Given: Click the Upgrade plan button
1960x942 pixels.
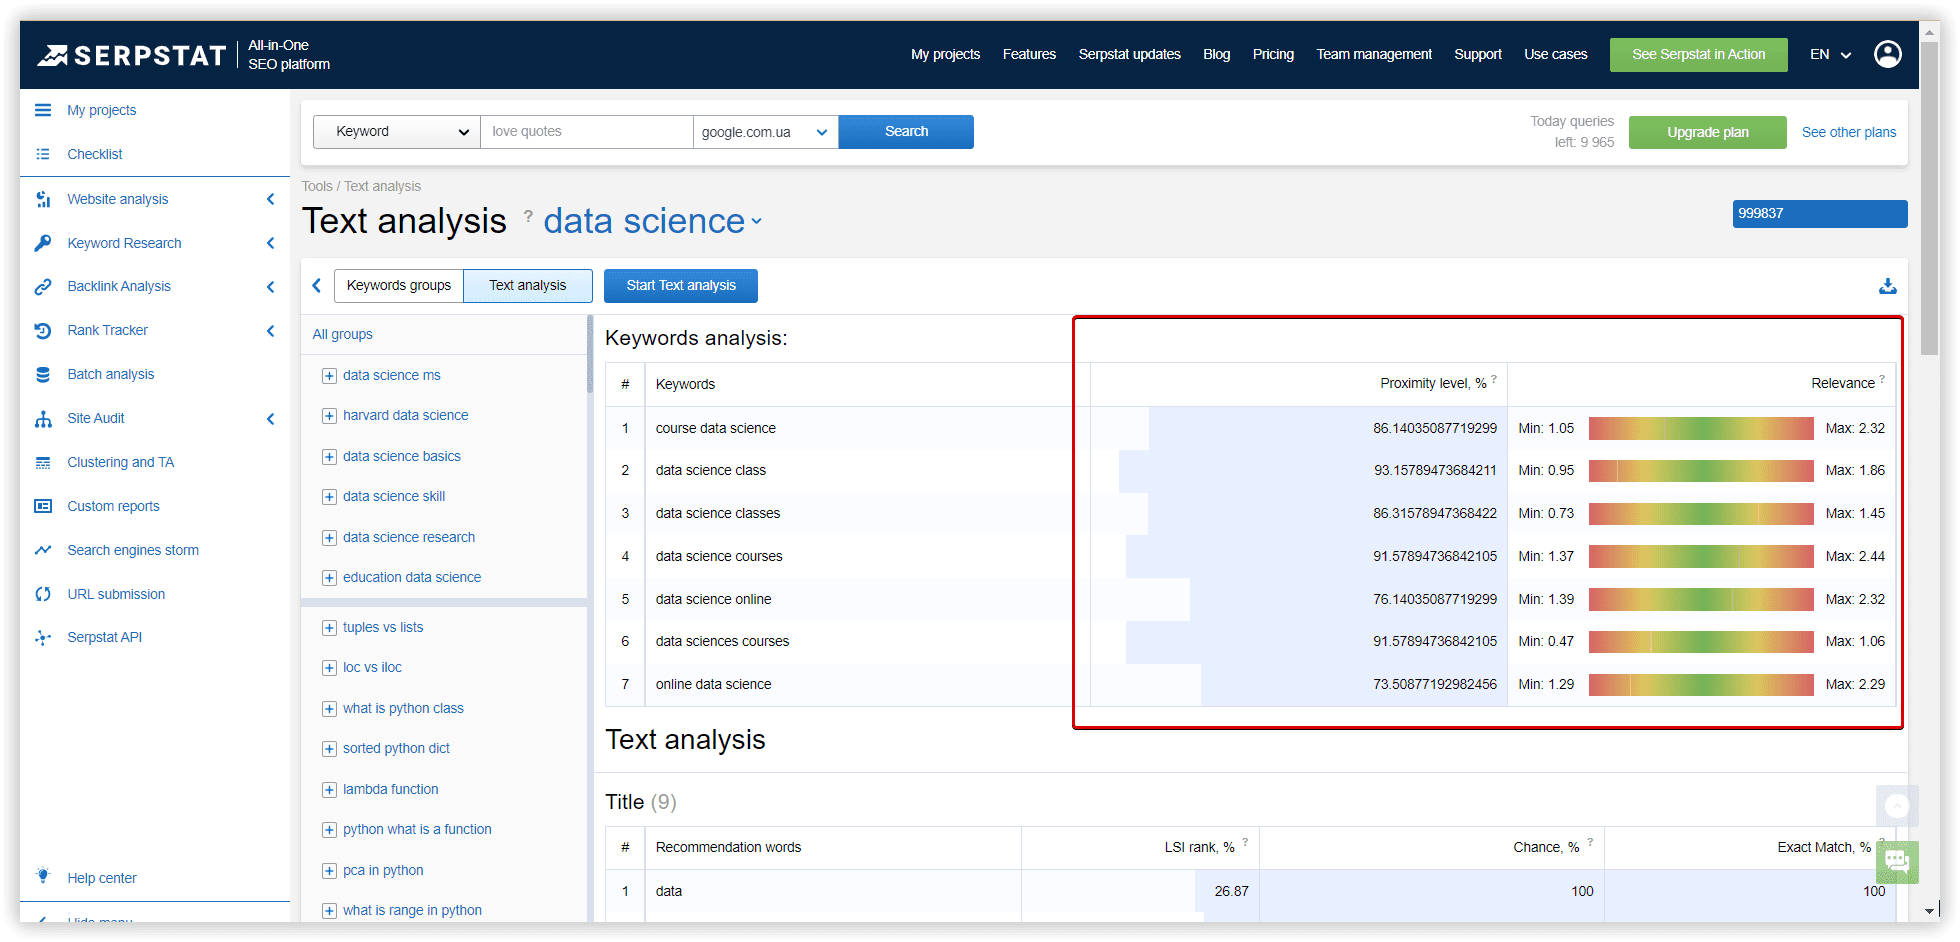Looking at the screenshot, I should (x=1707, y=132).
